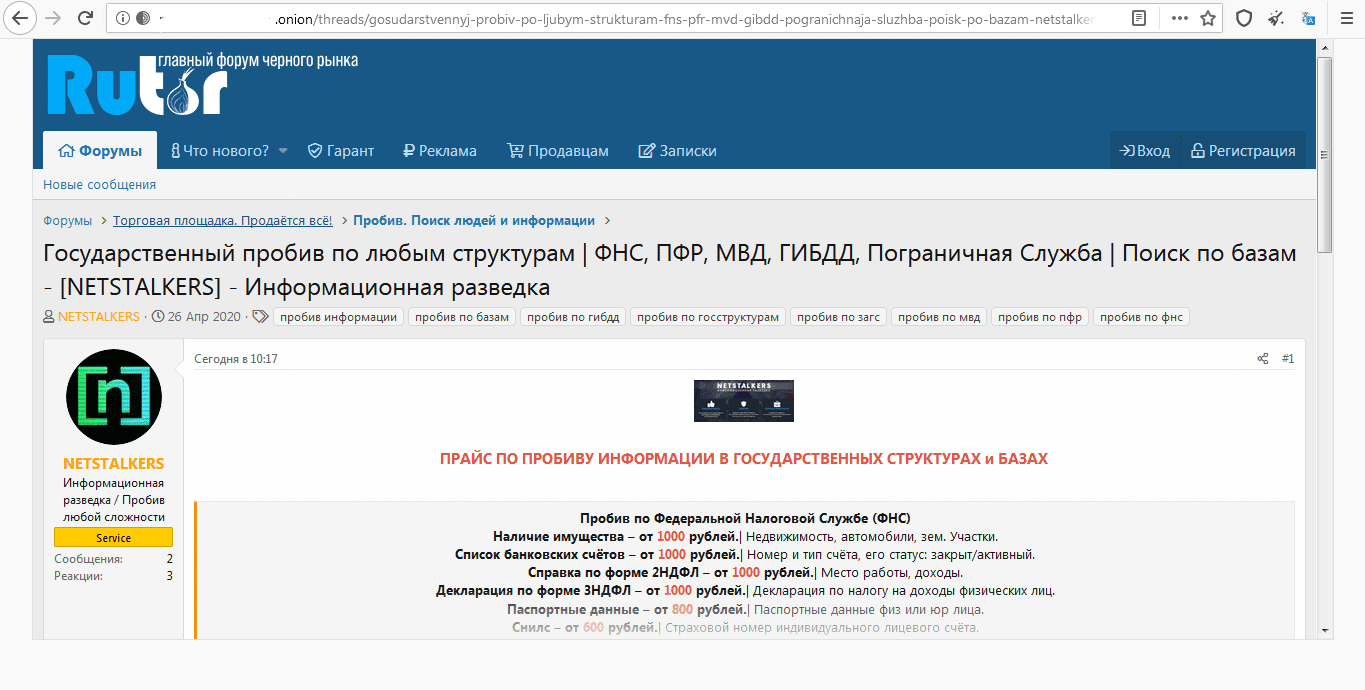Click the translate extension icon in toolbar
1365x690 pixels.
(1309, 18)
